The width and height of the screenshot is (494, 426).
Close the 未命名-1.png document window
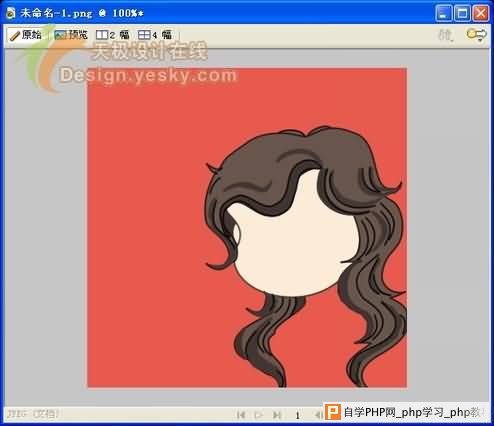click(x=481, y=13)
